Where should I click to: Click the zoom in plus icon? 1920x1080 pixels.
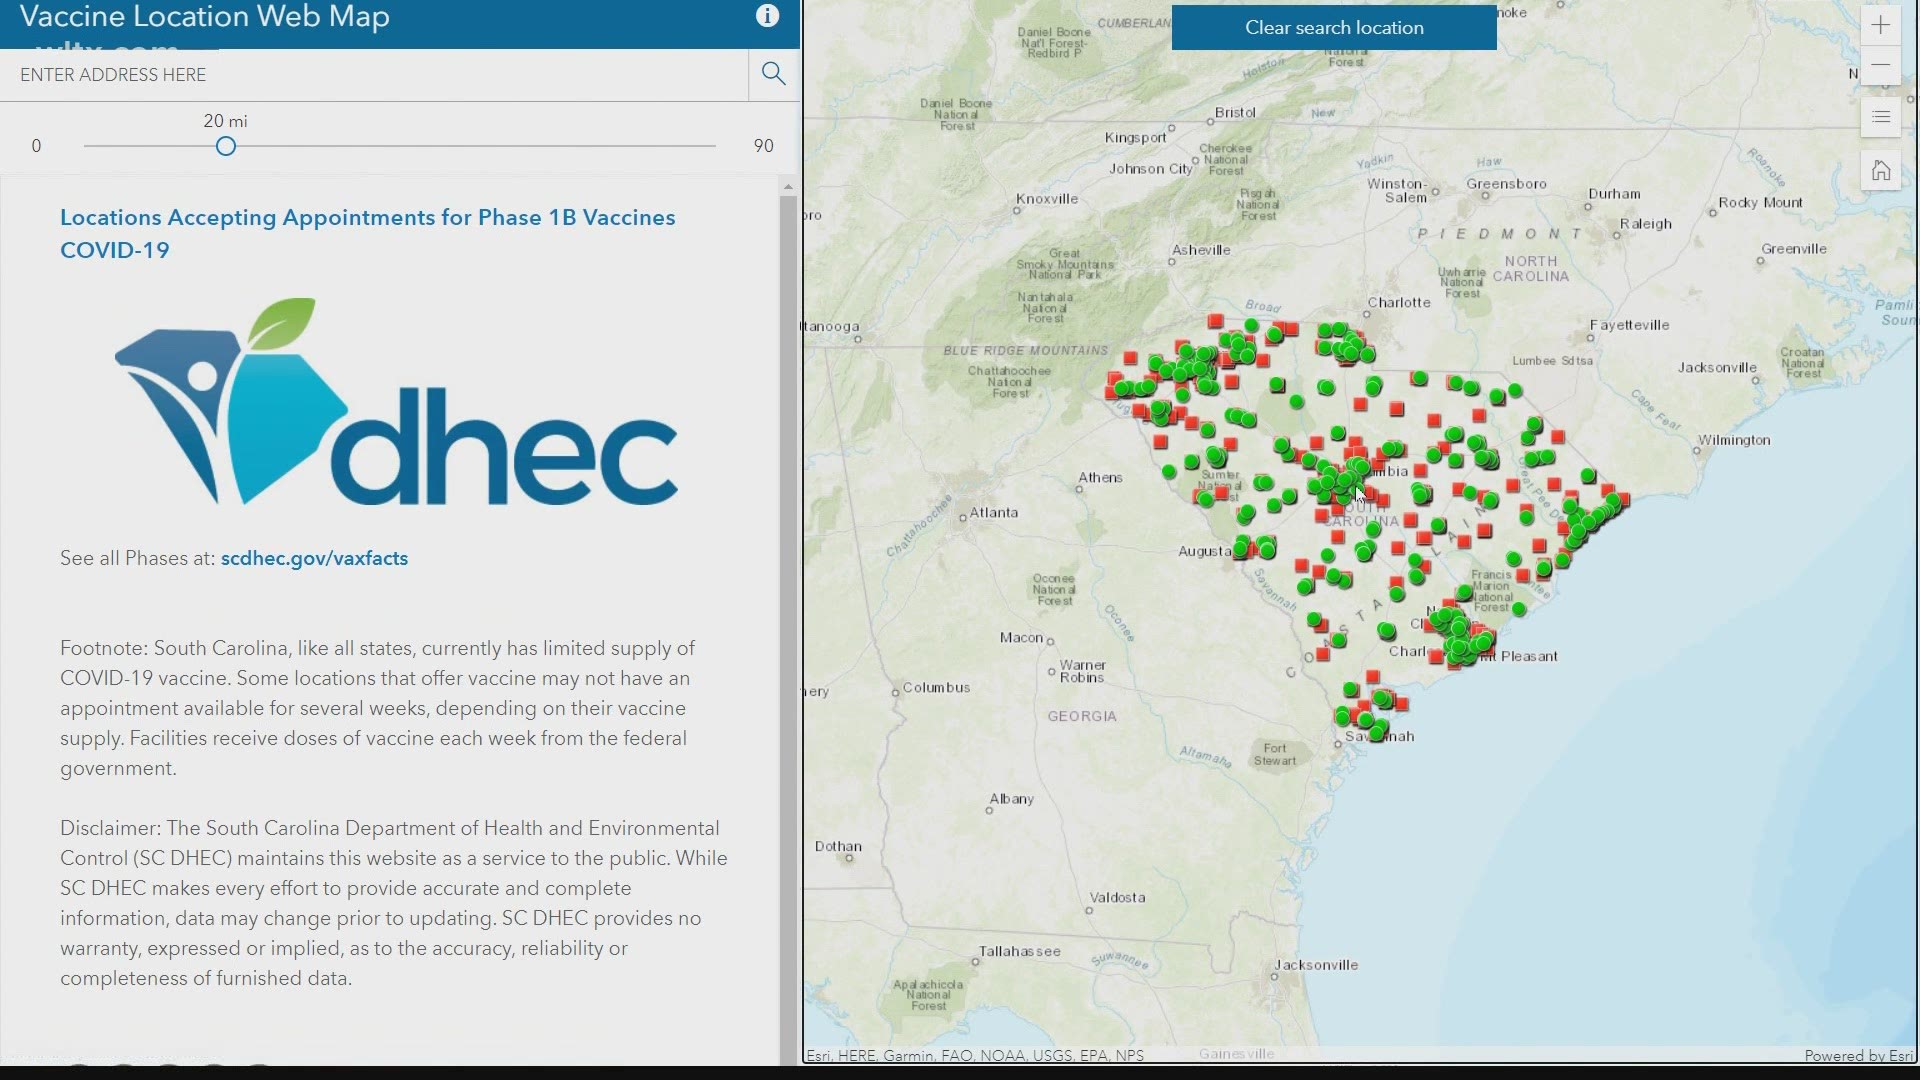pyautogui.click(x=1882, y=26)
